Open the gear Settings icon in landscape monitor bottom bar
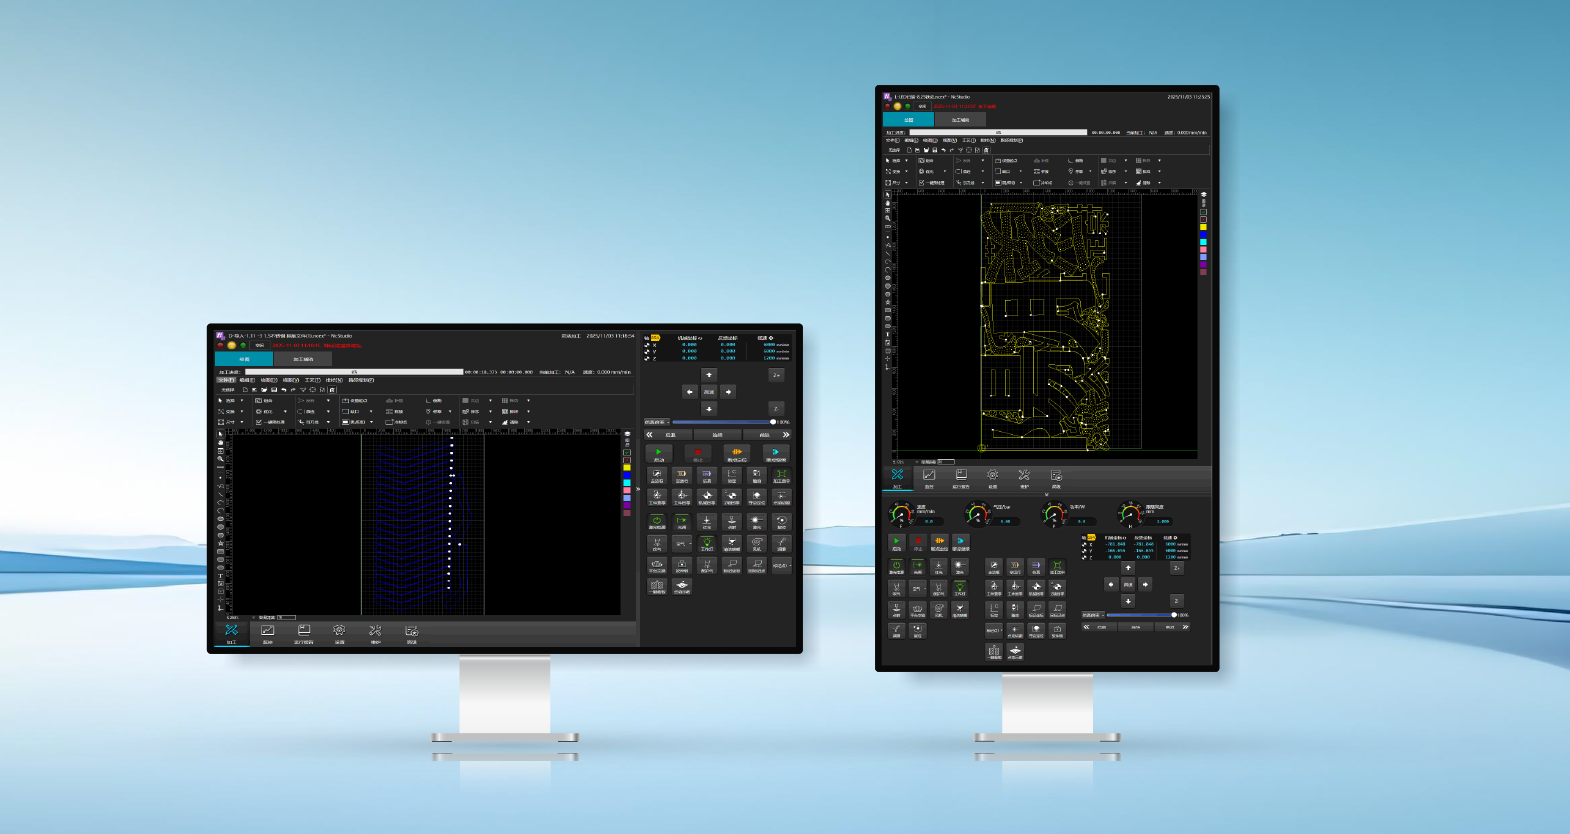 click(x=339, y=631)
